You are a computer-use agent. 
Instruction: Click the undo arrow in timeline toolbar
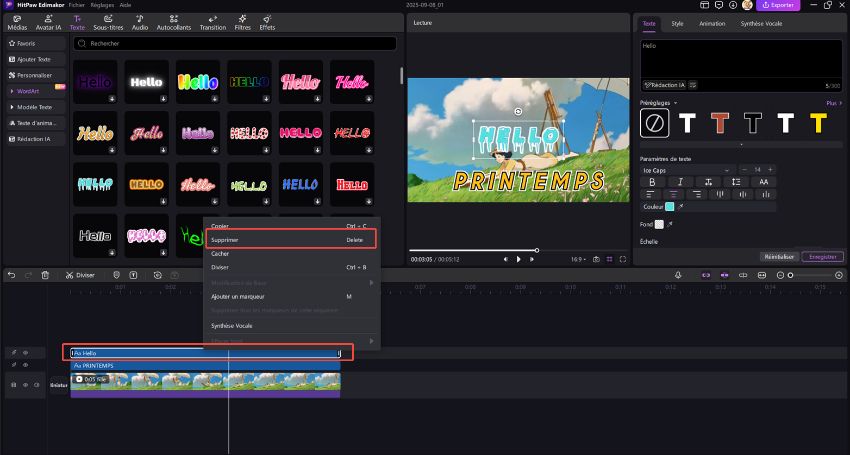coord(11,275)
